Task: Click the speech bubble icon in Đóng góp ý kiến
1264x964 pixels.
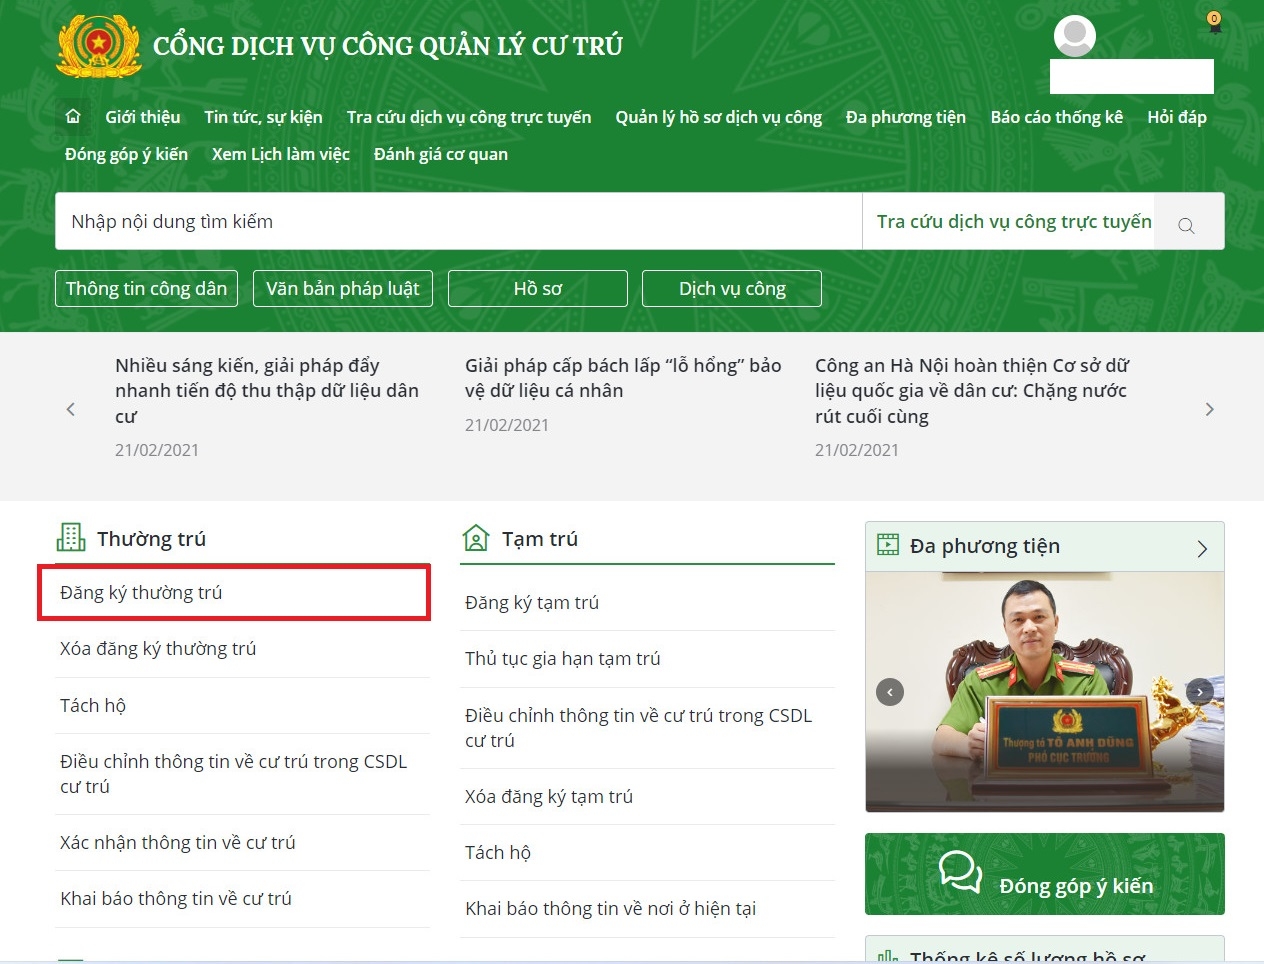Action: (961, 872)
